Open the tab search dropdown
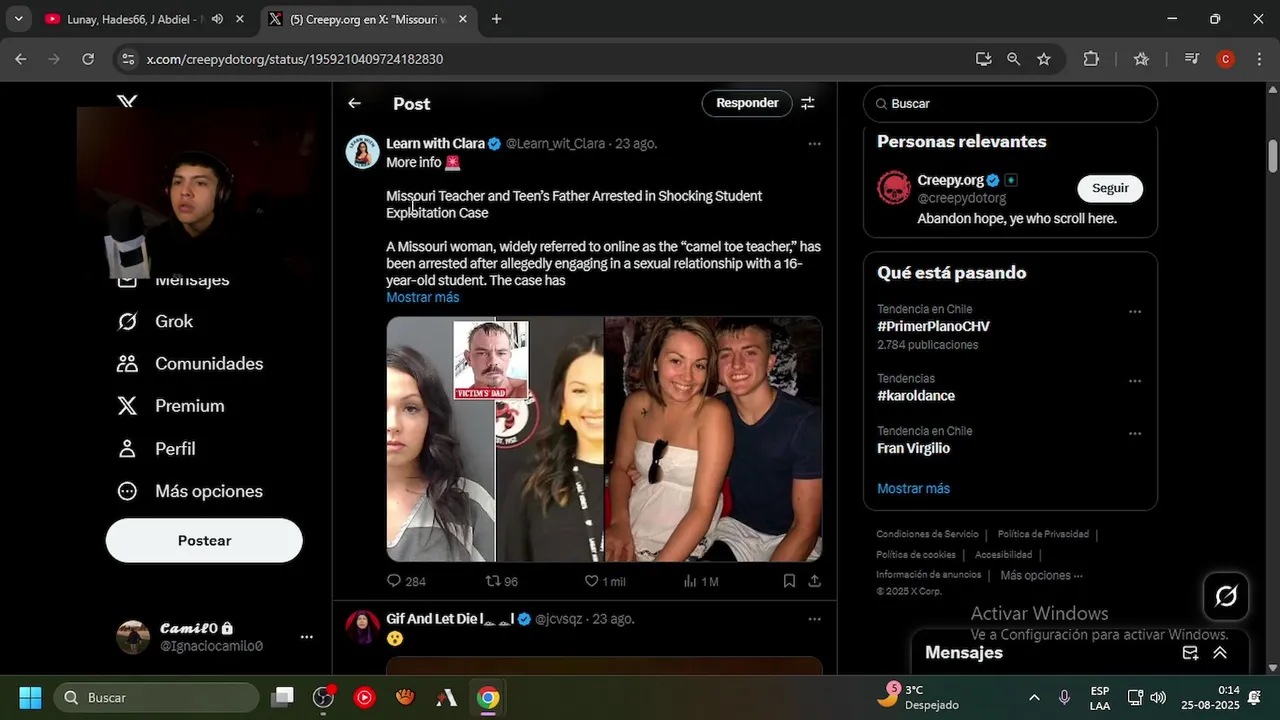The image size is (1280, 720). (x=18, y=19)
